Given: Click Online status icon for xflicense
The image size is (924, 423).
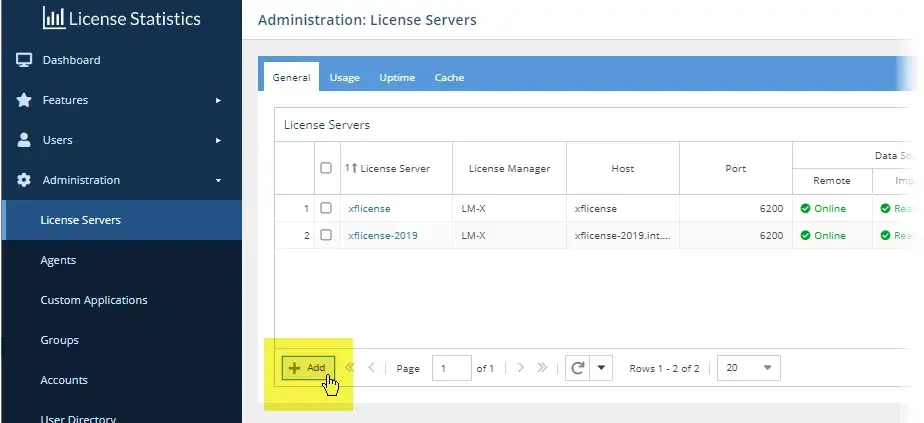Looking at the screenshot, I should click(805, 209).
